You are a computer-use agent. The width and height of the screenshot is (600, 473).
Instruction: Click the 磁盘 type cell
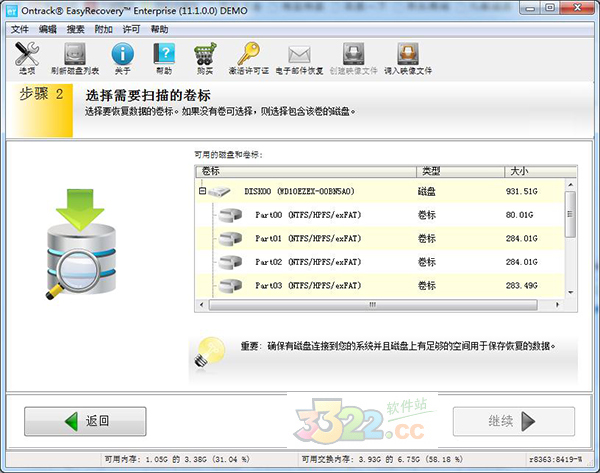[x=427, y=191]
